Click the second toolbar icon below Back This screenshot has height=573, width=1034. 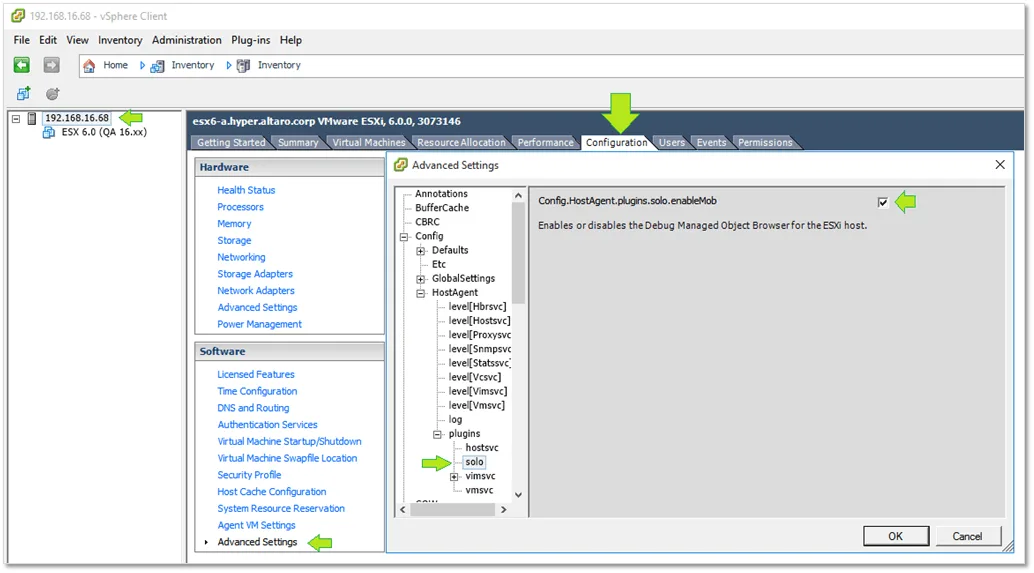pyautogui.click(x=52, y=94)
